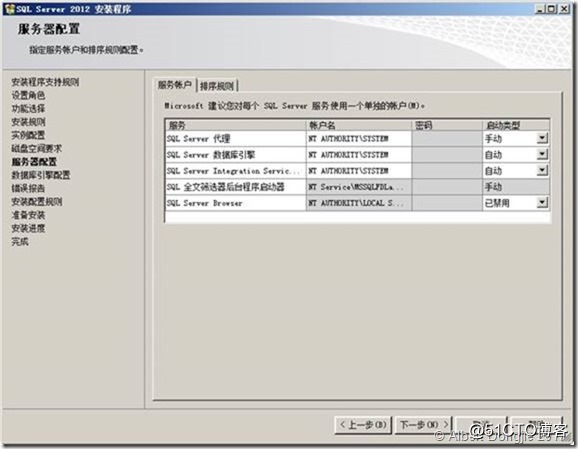Click the 帐户名 column header

pyautogui.click(x=359, y=125)
